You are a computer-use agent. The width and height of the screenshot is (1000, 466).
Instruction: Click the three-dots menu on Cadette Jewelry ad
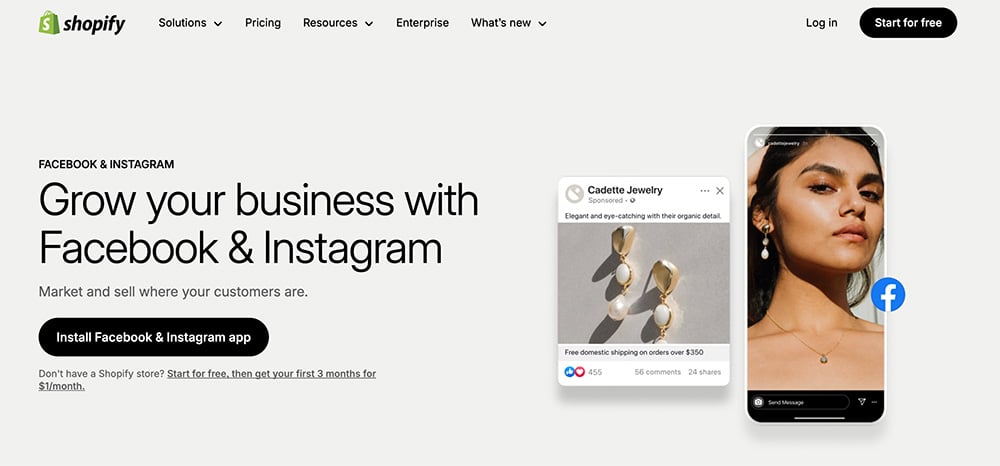coord(705,190)
